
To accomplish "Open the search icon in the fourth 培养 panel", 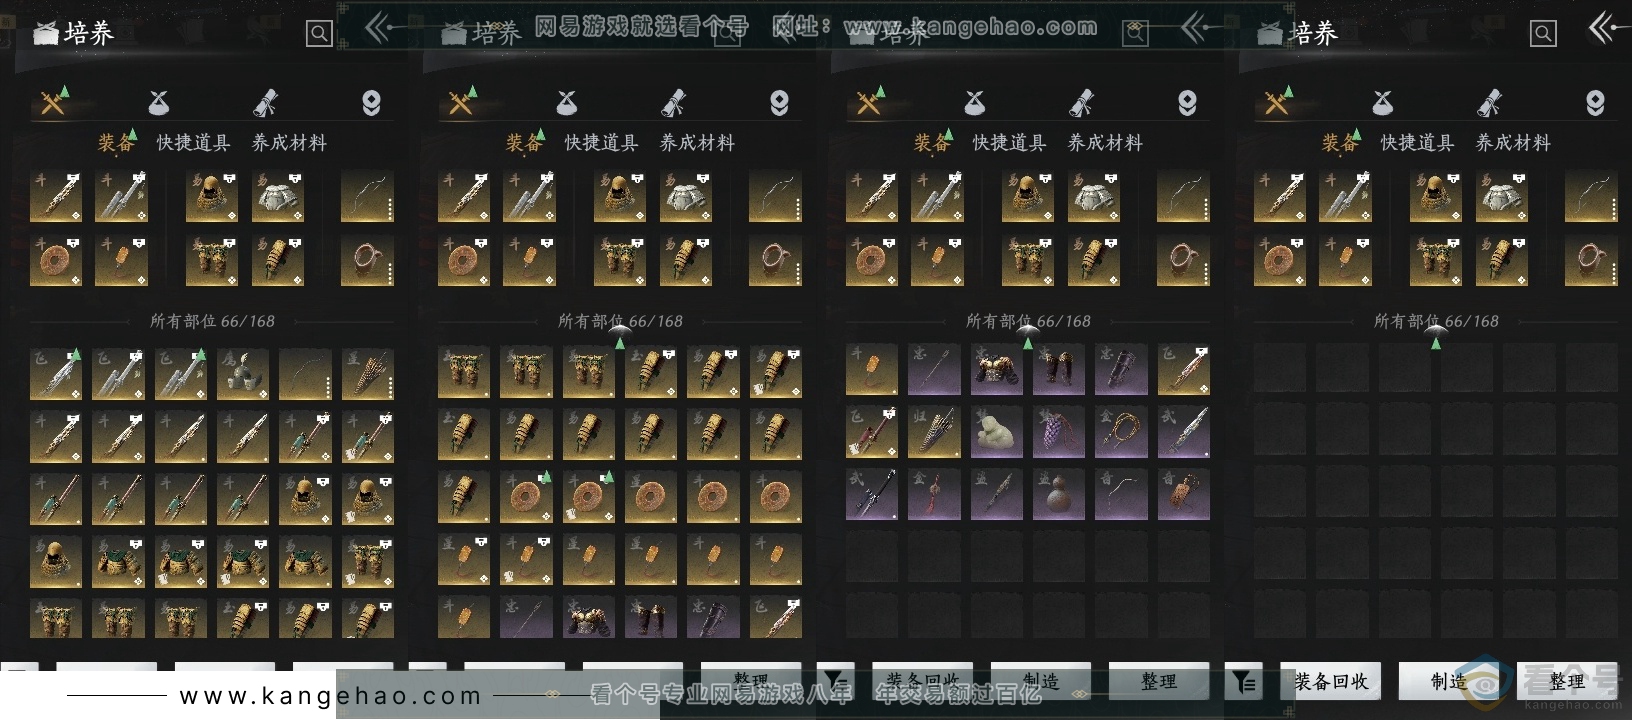I will (x=1543, y=34).
